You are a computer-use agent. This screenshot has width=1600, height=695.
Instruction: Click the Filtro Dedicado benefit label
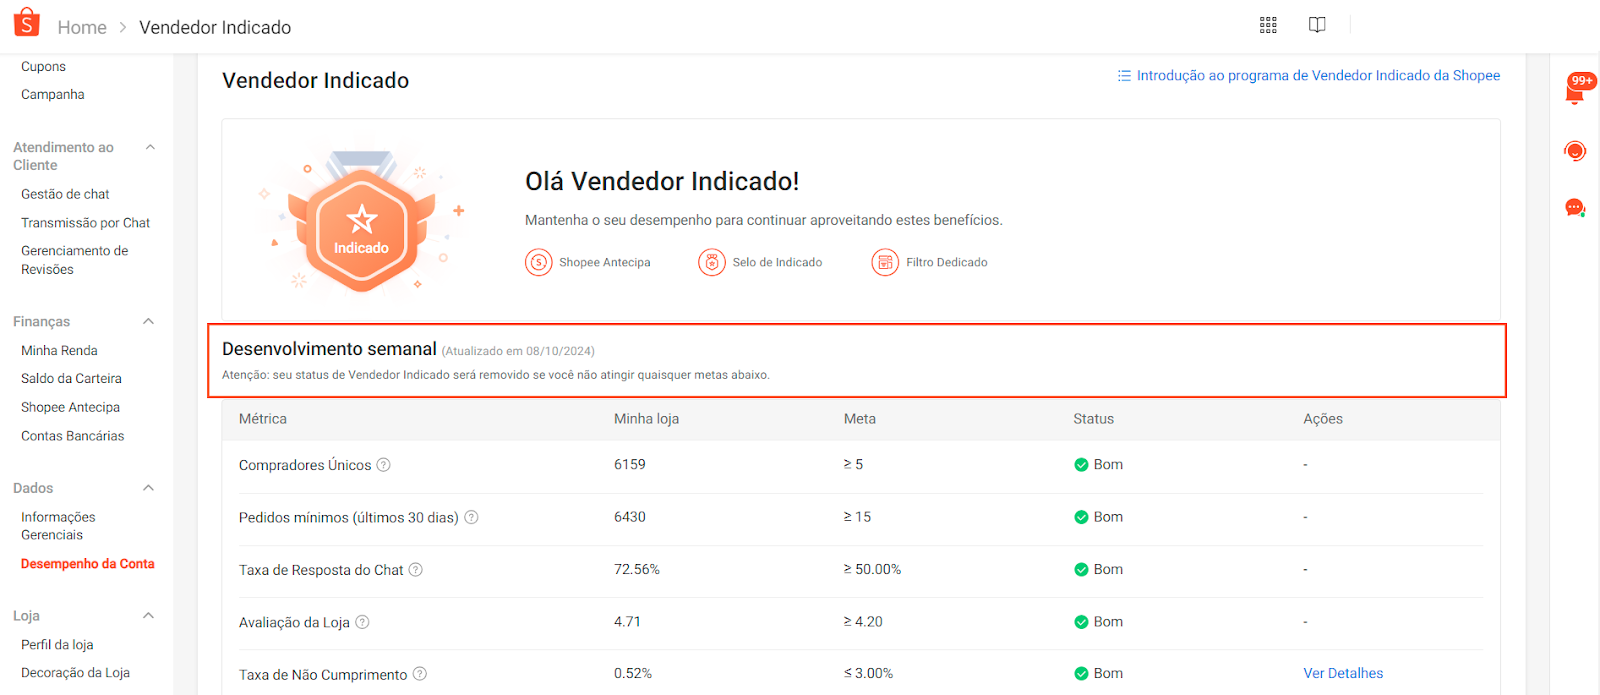[947, 262]
